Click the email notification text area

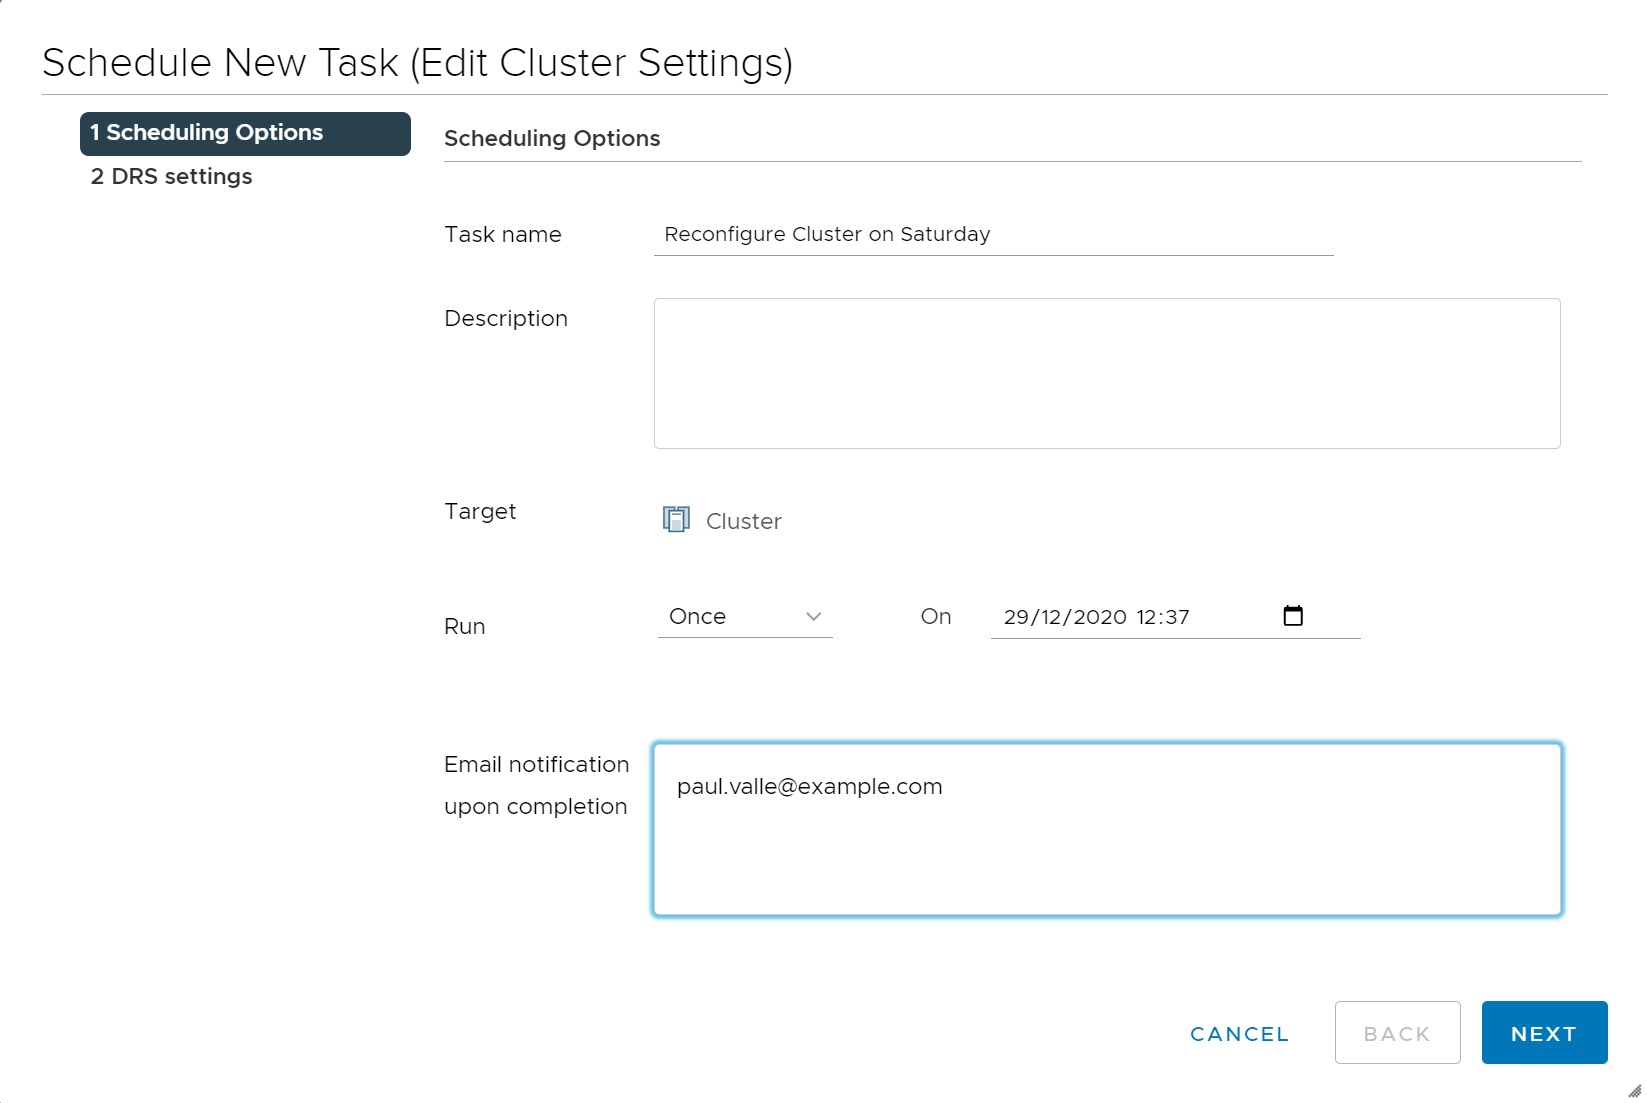[1106, 829]
